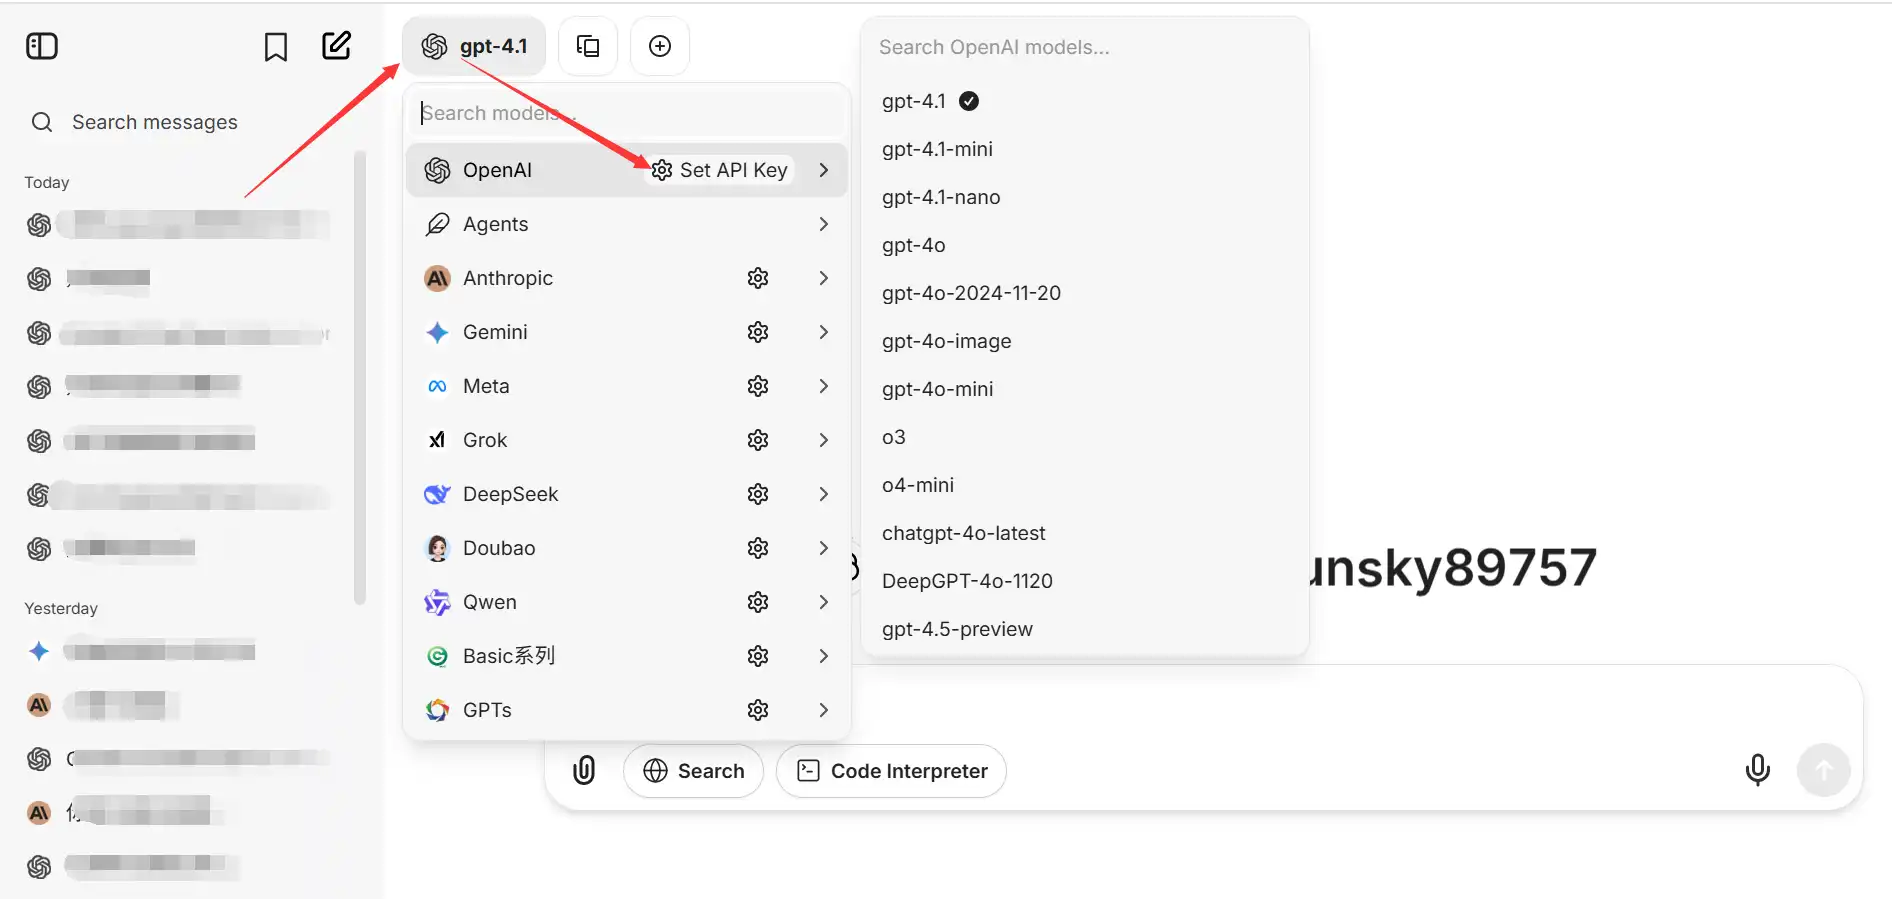Expand the GPTs submenu chevron
The width and height of the screenshot is (1892, 899).
tap(823, 710)
